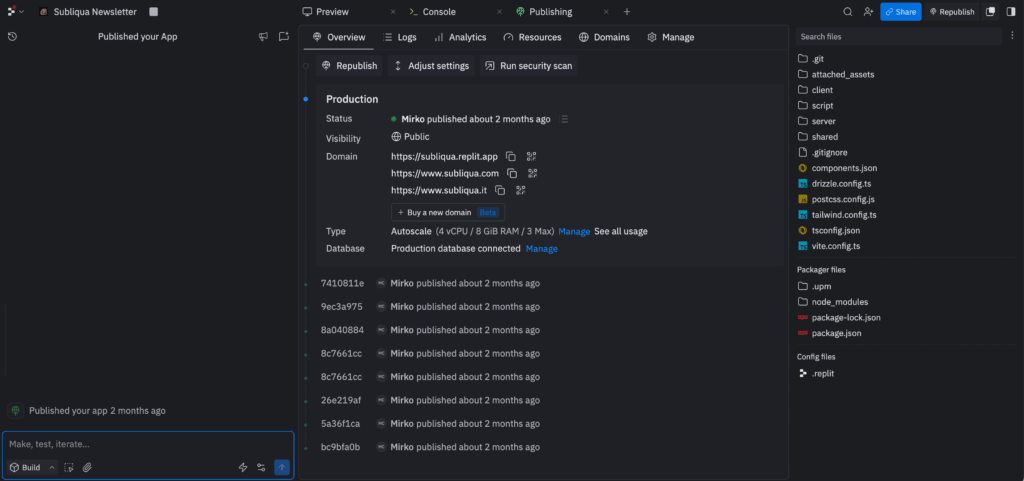1024x481 pixels.
Task: Select deployment 7410811e row
Action: 430,283
